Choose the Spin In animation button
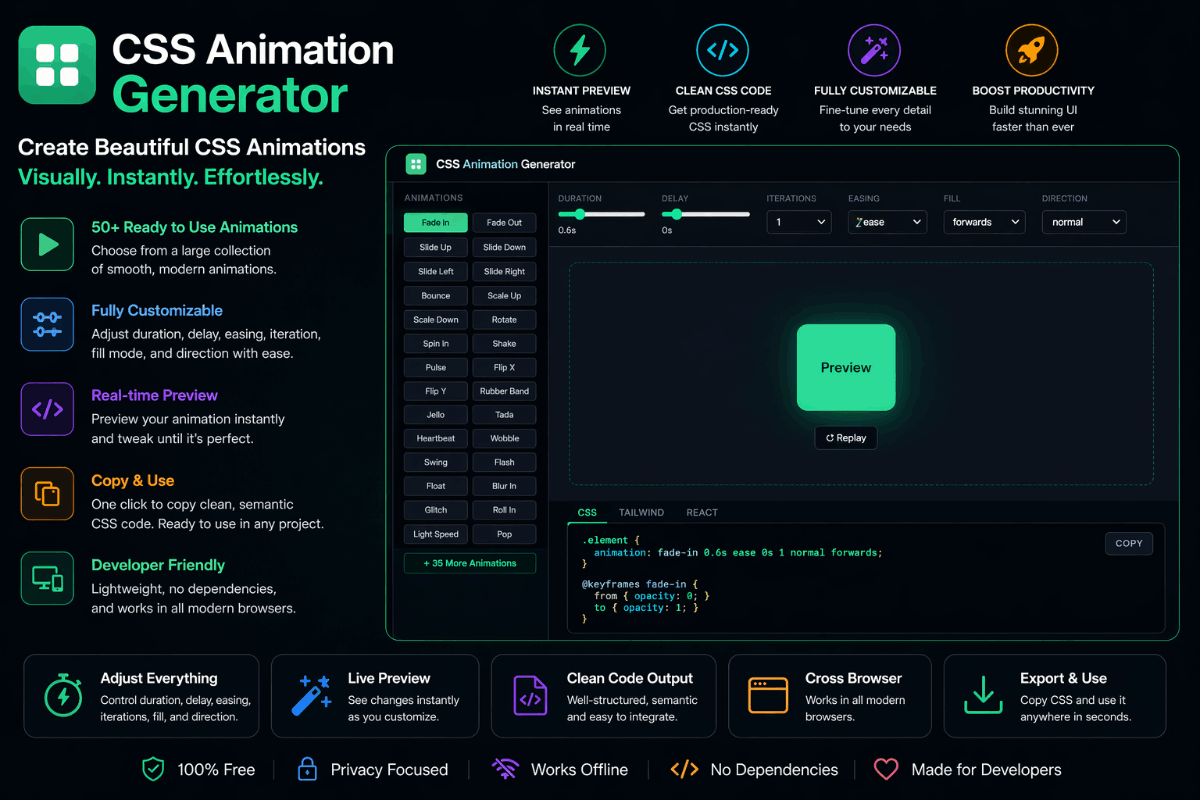 (x=436, y=344)
